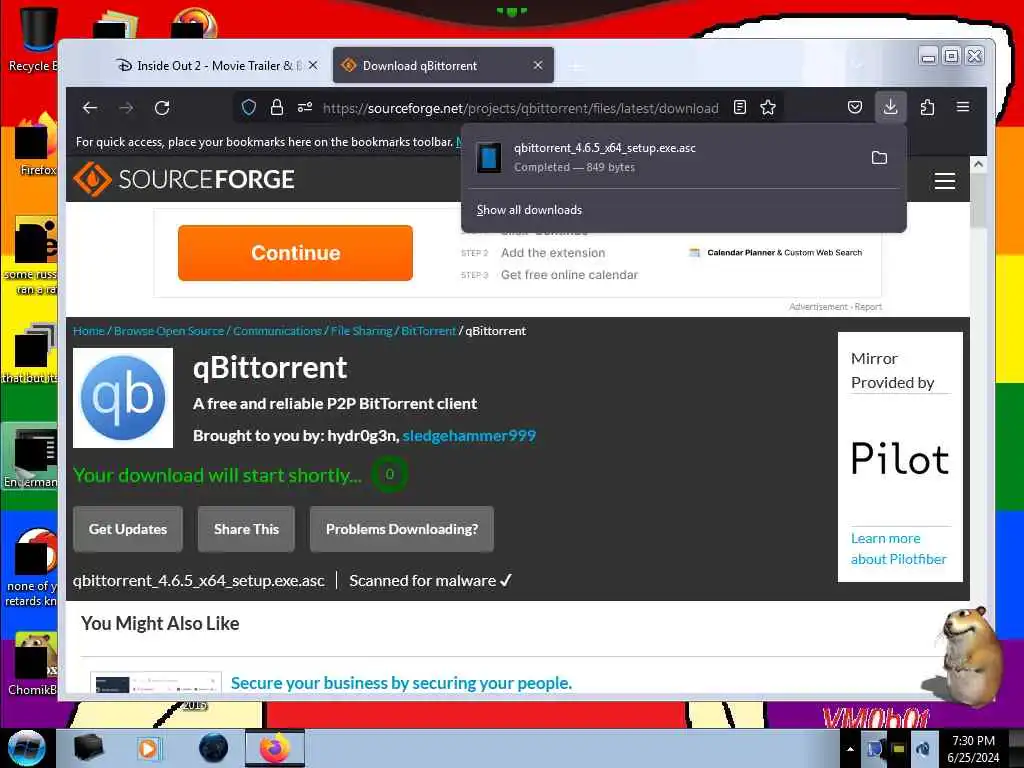The width and height of the screenshot is (1024, 768).
Task: Click the orange Continue button
Action: click(295, 253)
